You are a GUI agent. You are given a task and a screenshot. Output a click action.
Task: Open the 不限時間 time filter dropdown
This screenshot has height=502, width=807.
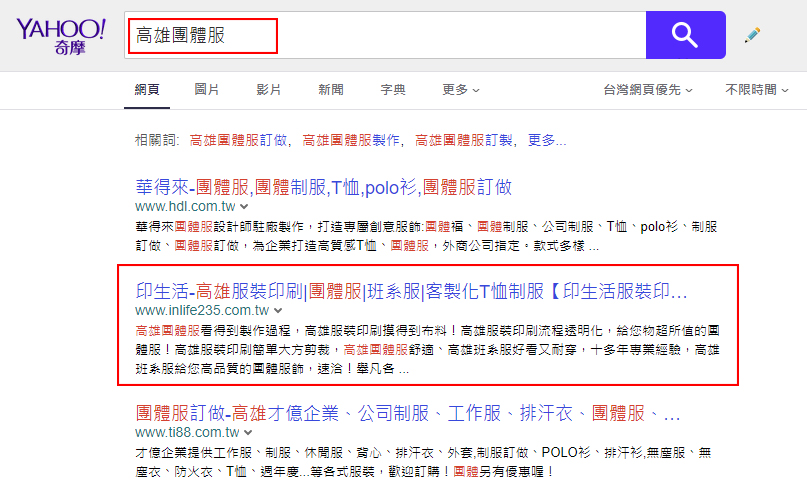757,90
